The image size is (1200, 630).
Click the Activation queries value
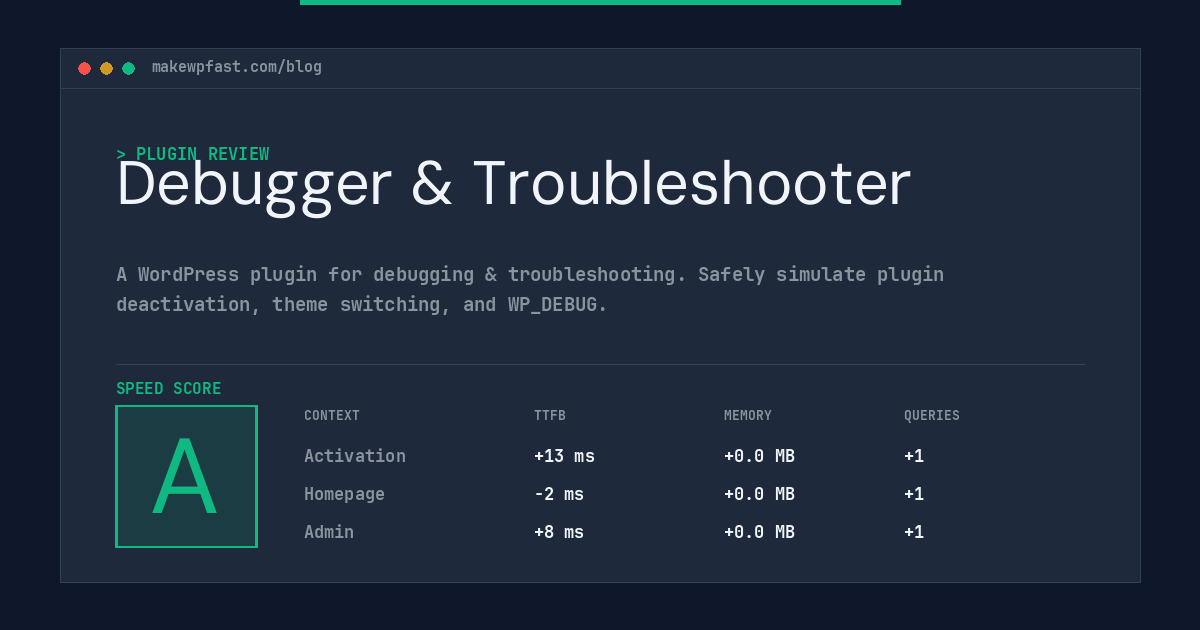[914, 456]
